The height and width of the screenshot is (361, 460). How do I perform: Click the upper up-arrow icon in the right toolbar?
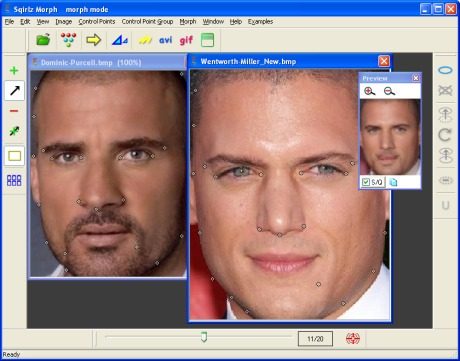pyautogui.click(x=445, y=114)
